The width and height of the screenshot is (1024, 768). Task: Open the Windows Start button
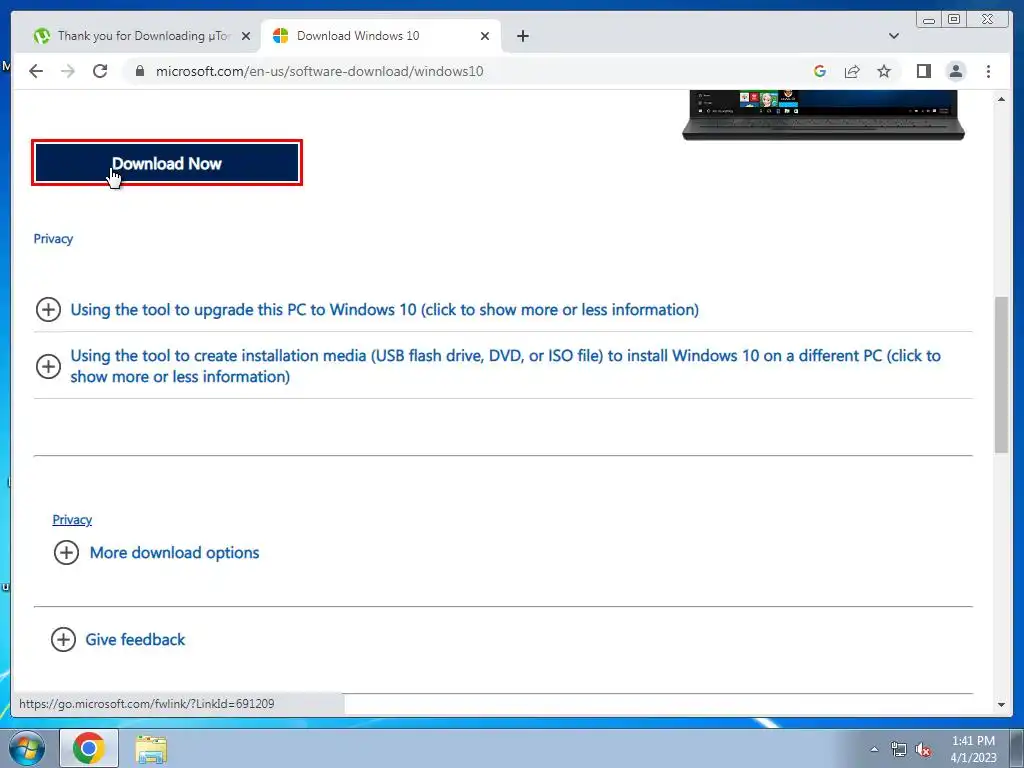tap(26, 748)
